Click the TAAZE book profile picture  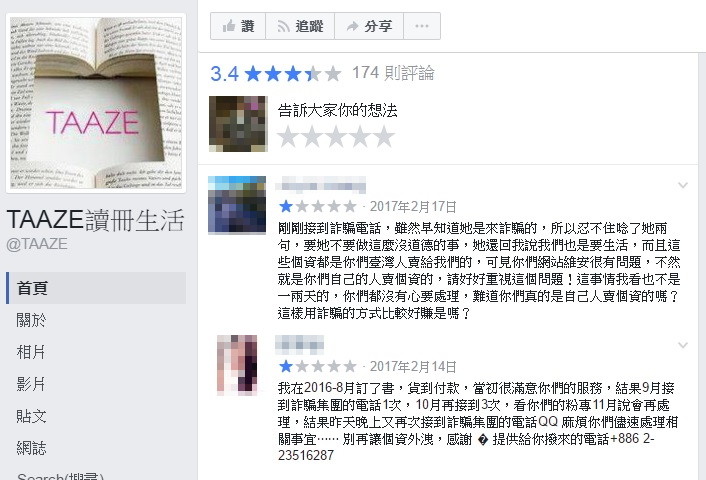(x=96, y=103)
